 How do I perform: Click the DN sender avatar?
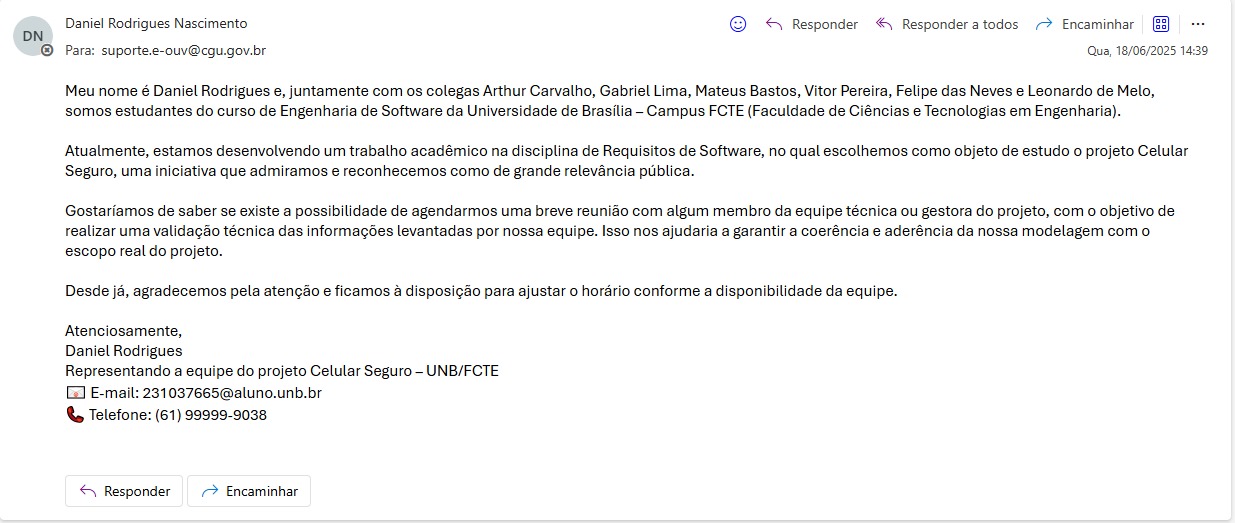pos(33,36)
